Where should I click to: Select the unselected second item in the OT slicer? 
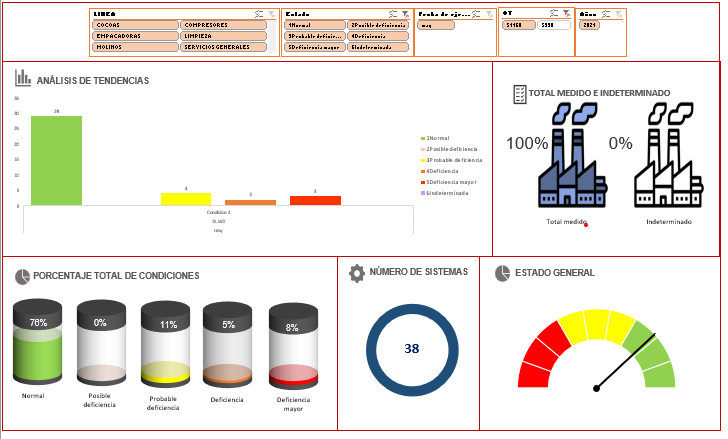553,25
